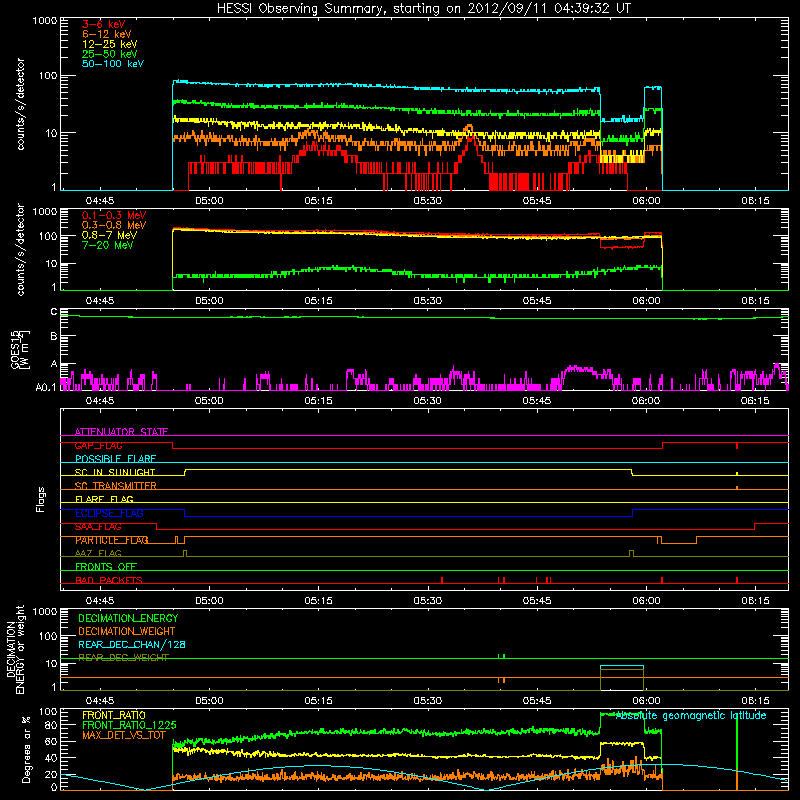The height and width of the screenshot is (800, 800).
Task: Select the SC_IN_SUNLIGHT flag label
Action: (115, 472)
